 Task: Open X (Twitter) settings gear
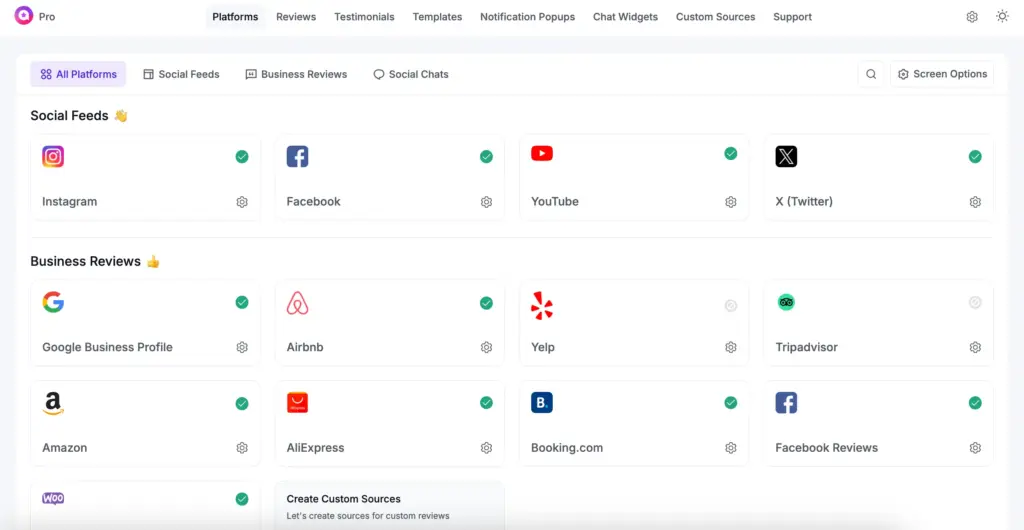(x=975, y=202)
